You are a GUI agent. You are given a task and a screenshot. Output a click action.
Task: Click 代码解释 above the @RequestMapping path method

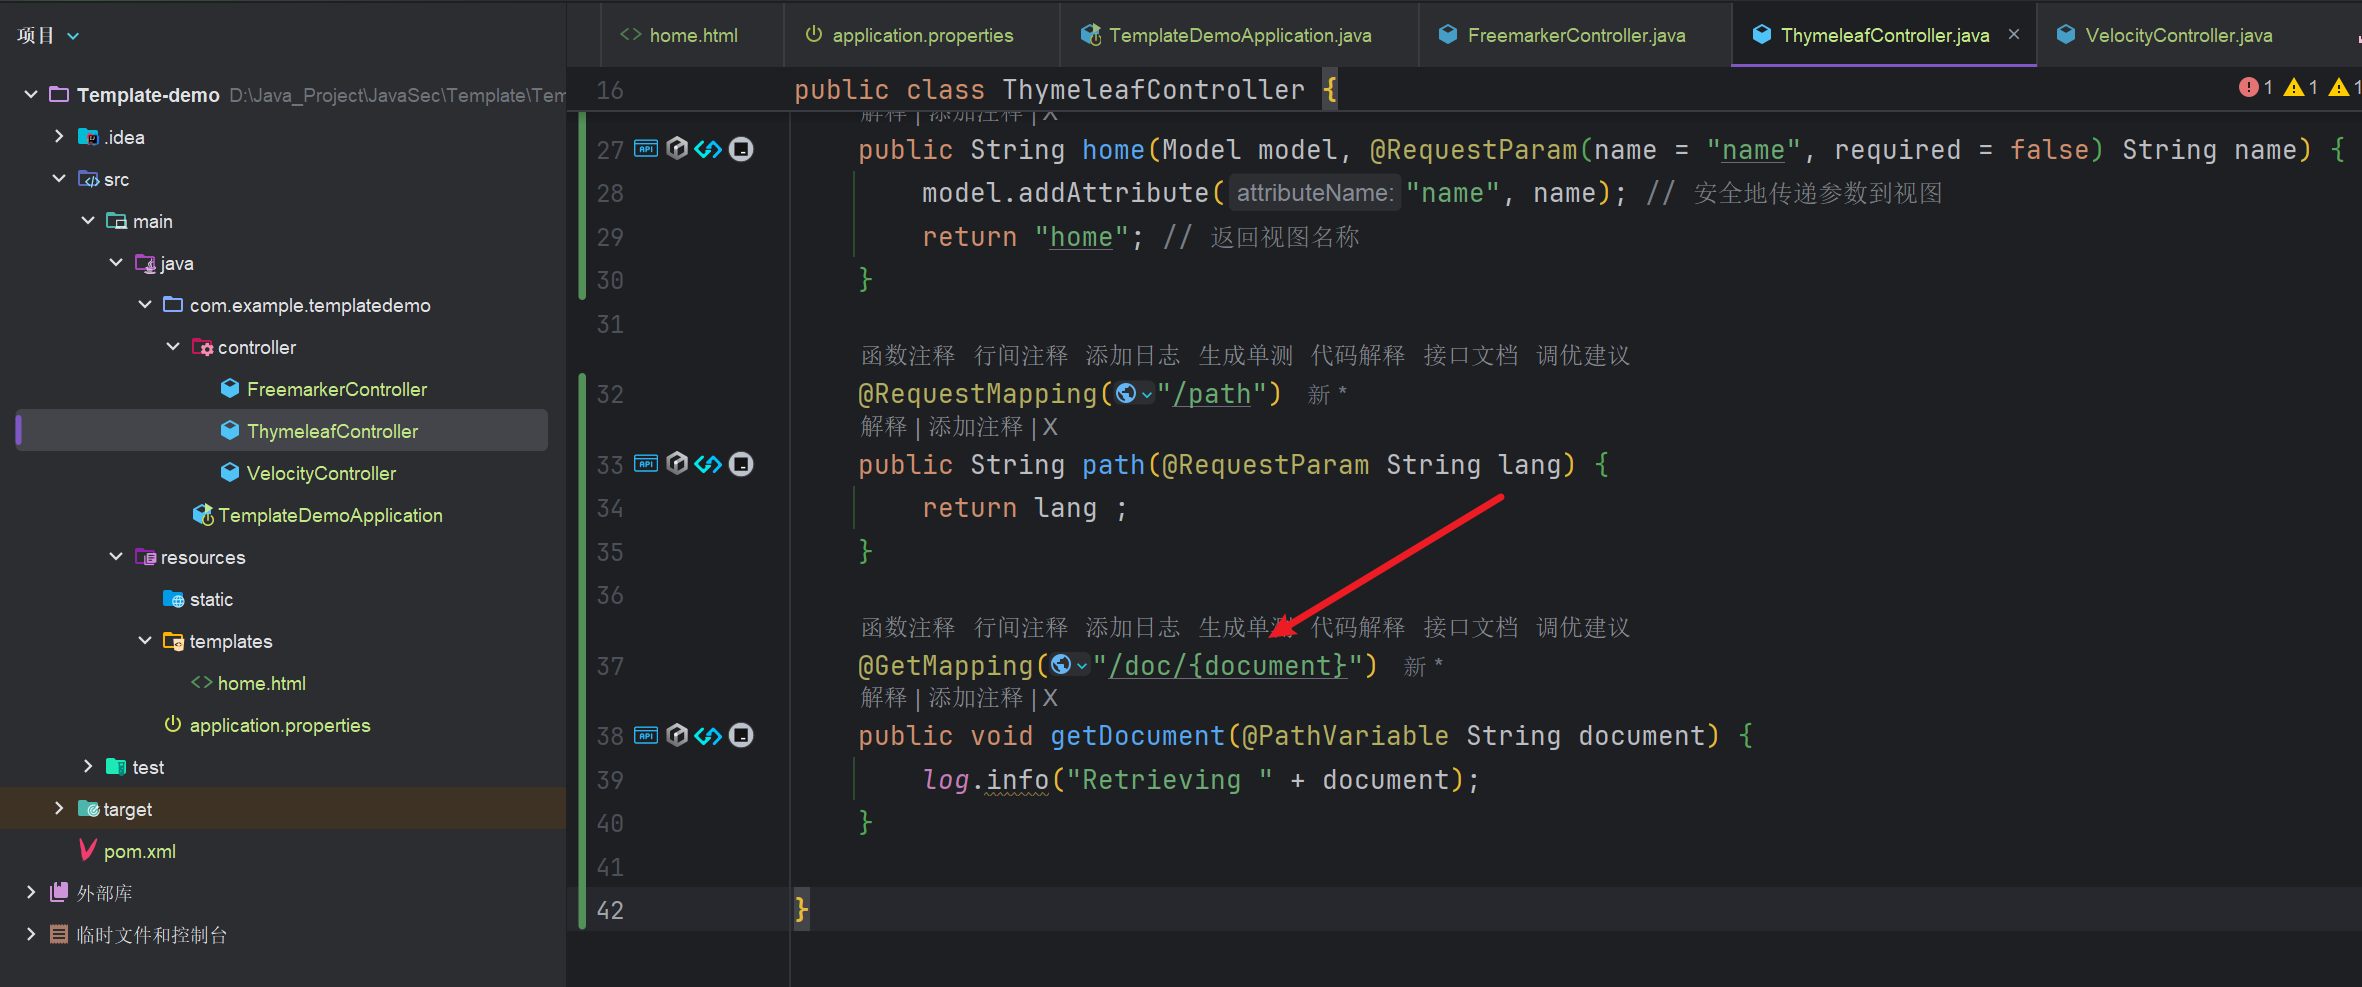(x=1357, y=356)
